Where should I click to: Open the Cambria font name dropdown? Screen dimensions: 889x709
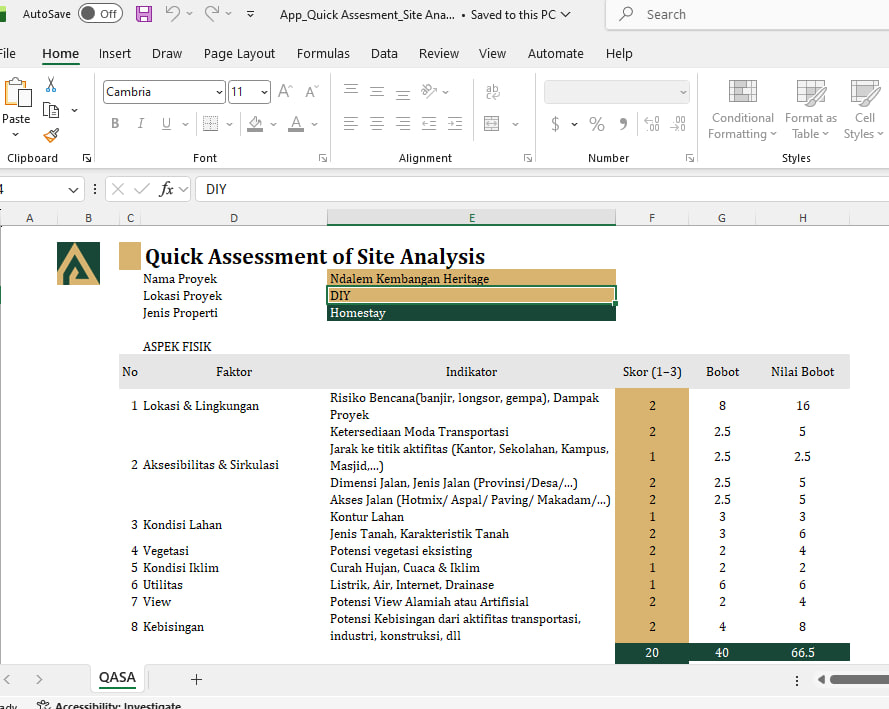(219, 92)
